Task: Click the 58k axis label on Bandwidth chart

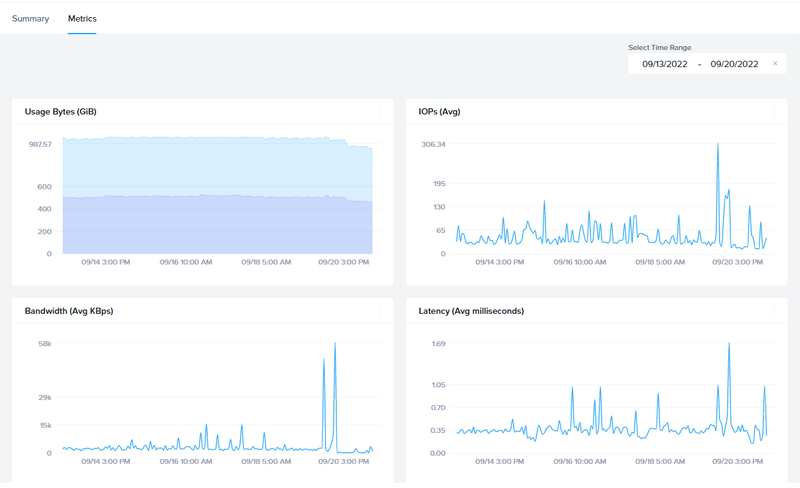Action: pyautogui.click(x=45, y=344)
